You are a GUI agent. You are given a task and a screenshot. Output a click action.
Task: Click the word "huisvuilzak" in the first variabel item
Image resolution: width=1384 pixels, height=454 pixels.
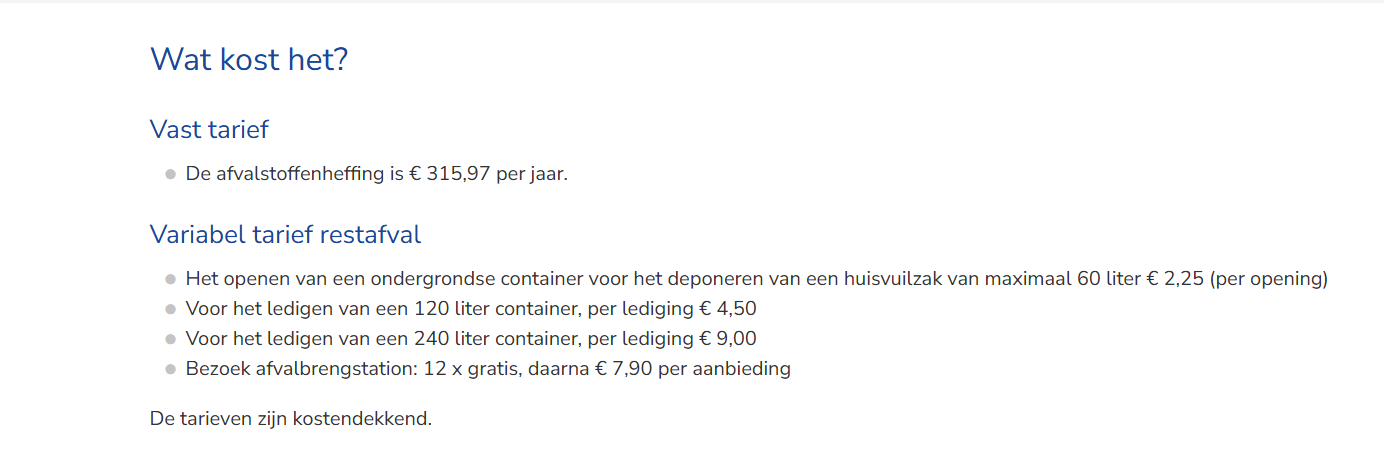890,279
